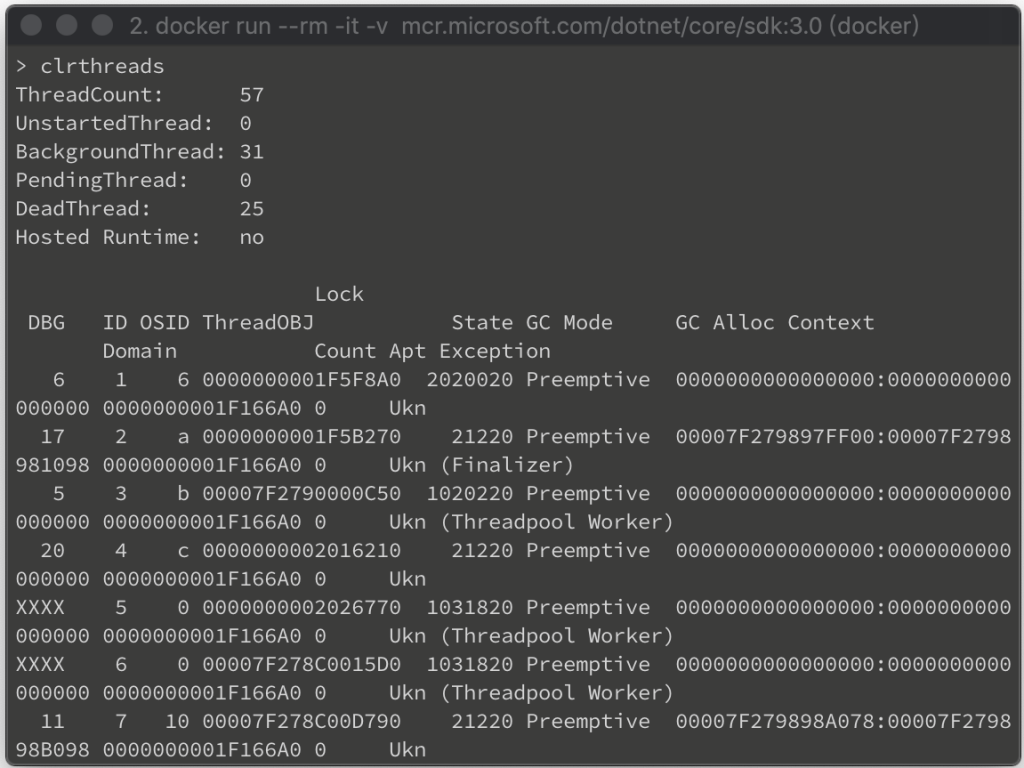This screenshot has height=768, width=1024.
Task: Click the first XXXX debugger ID
Action: (40, 607)
